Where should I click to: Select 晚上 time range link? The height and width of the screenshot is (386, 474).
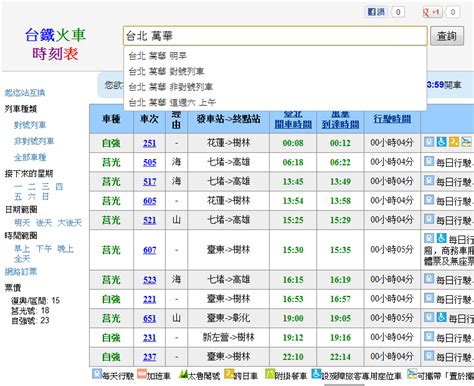click(65, 249)
